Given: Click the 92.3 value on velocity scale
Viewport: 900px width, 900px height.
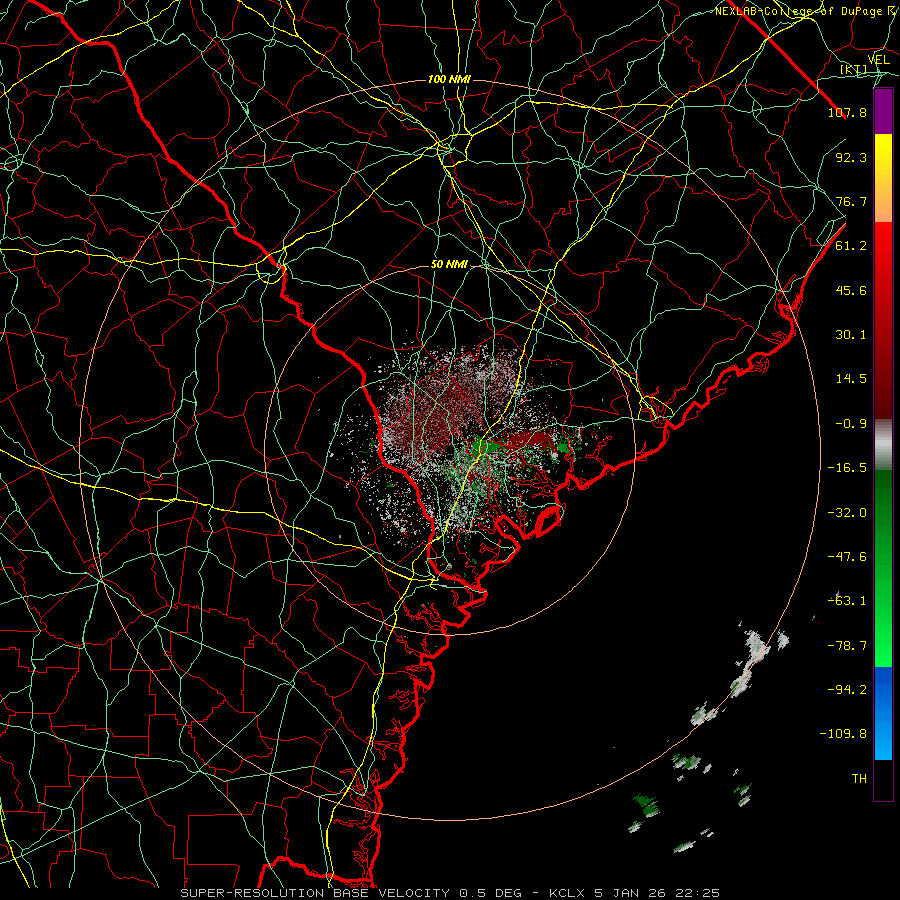Looking at the screenshot, I should click(851, 157).
